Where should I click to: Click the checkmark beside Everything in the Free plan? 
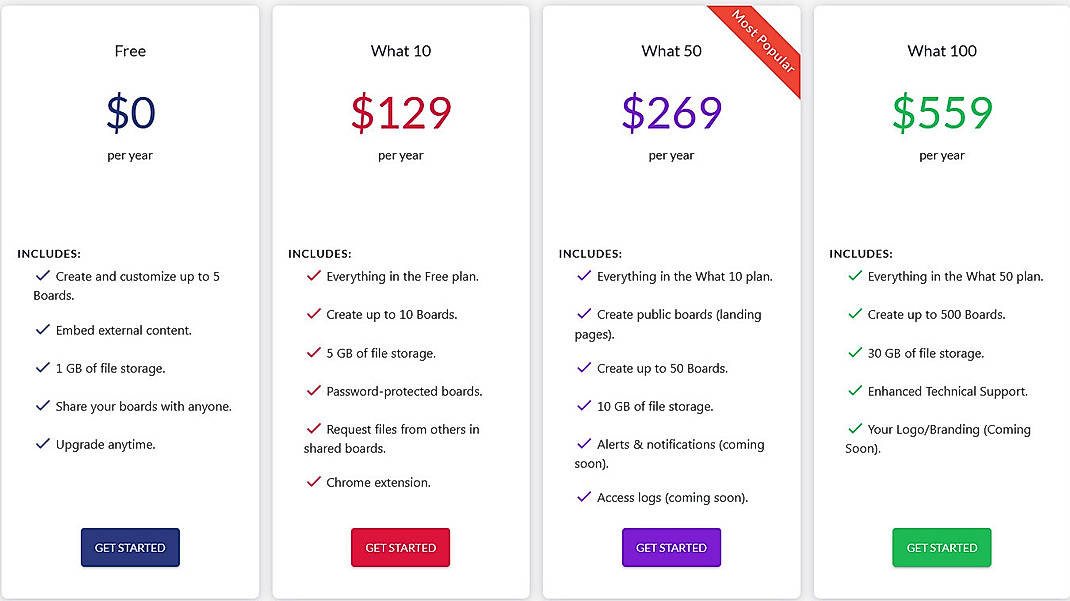point(313,276)
